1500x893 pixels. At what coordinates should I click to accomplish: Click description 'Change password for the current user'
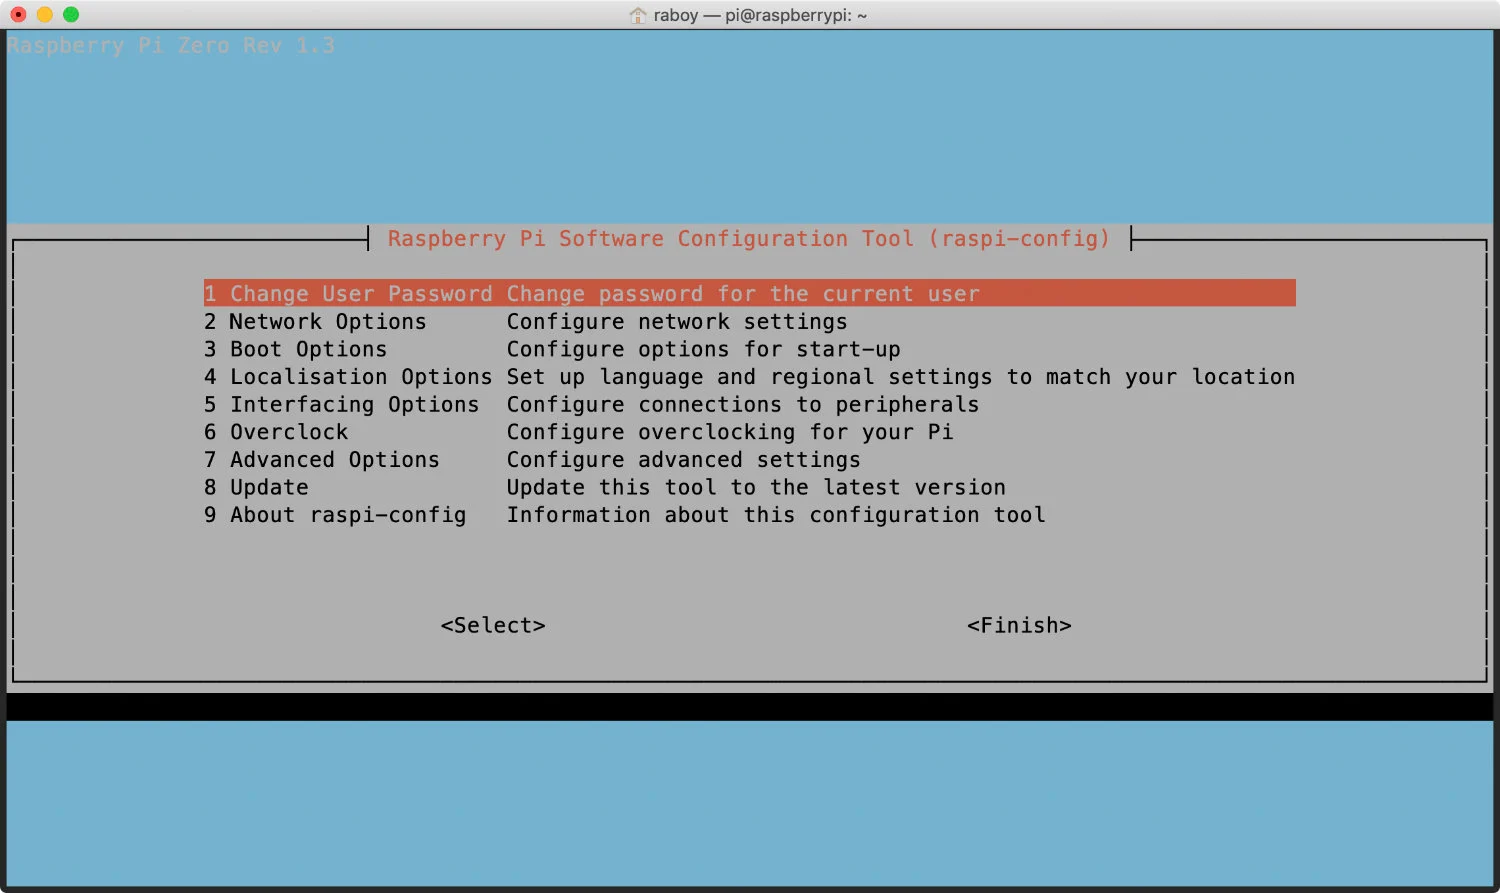[x=743, y=293]
